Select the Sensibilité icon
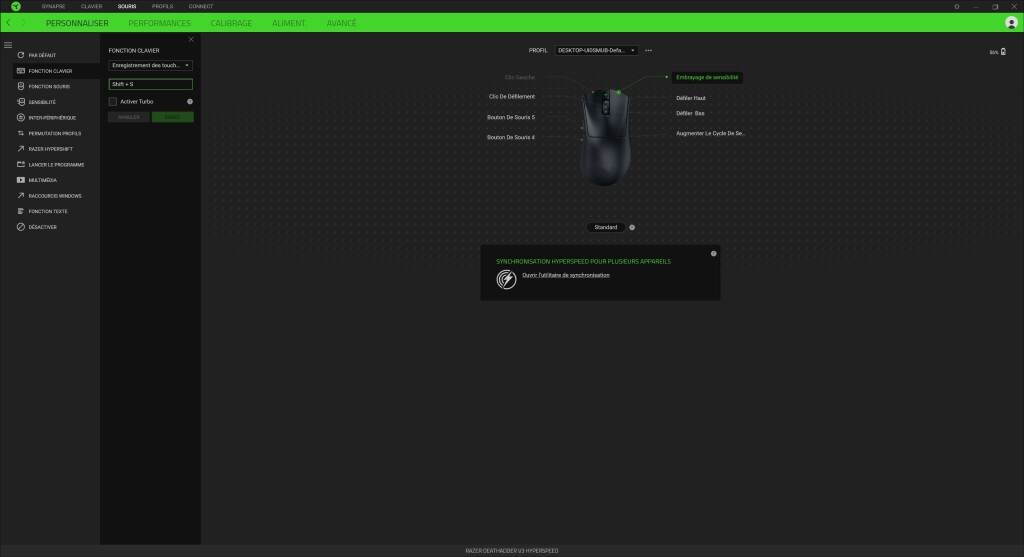Viewport: 1024px width, 557px height. click(x=21, y=102)
